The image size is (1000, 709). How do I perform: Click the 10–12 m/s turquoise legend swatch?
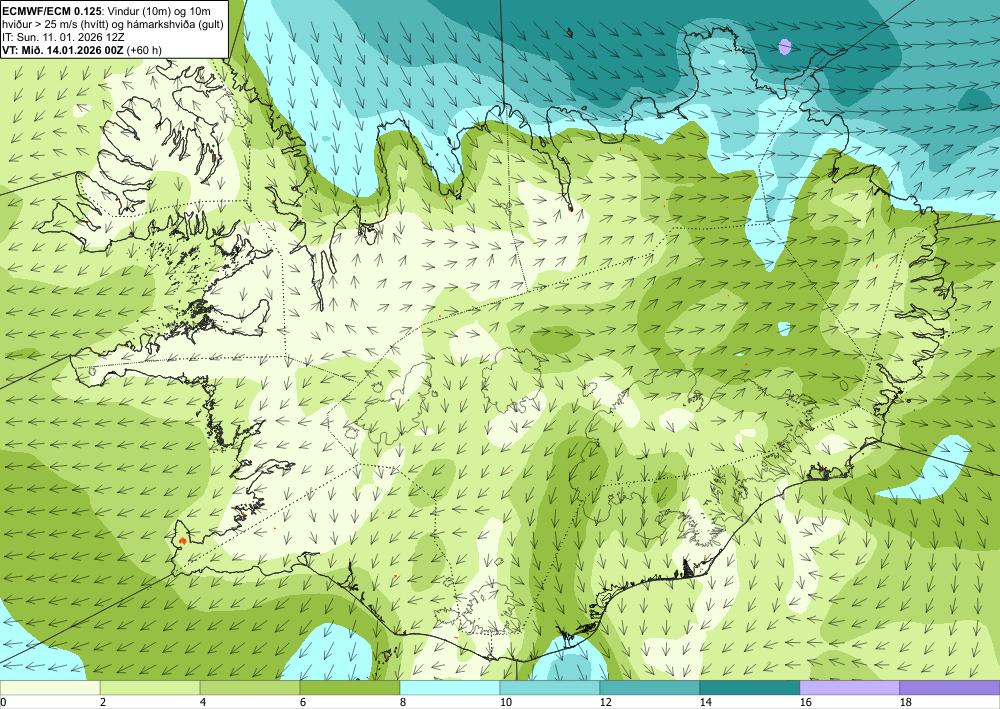(550, 687)
